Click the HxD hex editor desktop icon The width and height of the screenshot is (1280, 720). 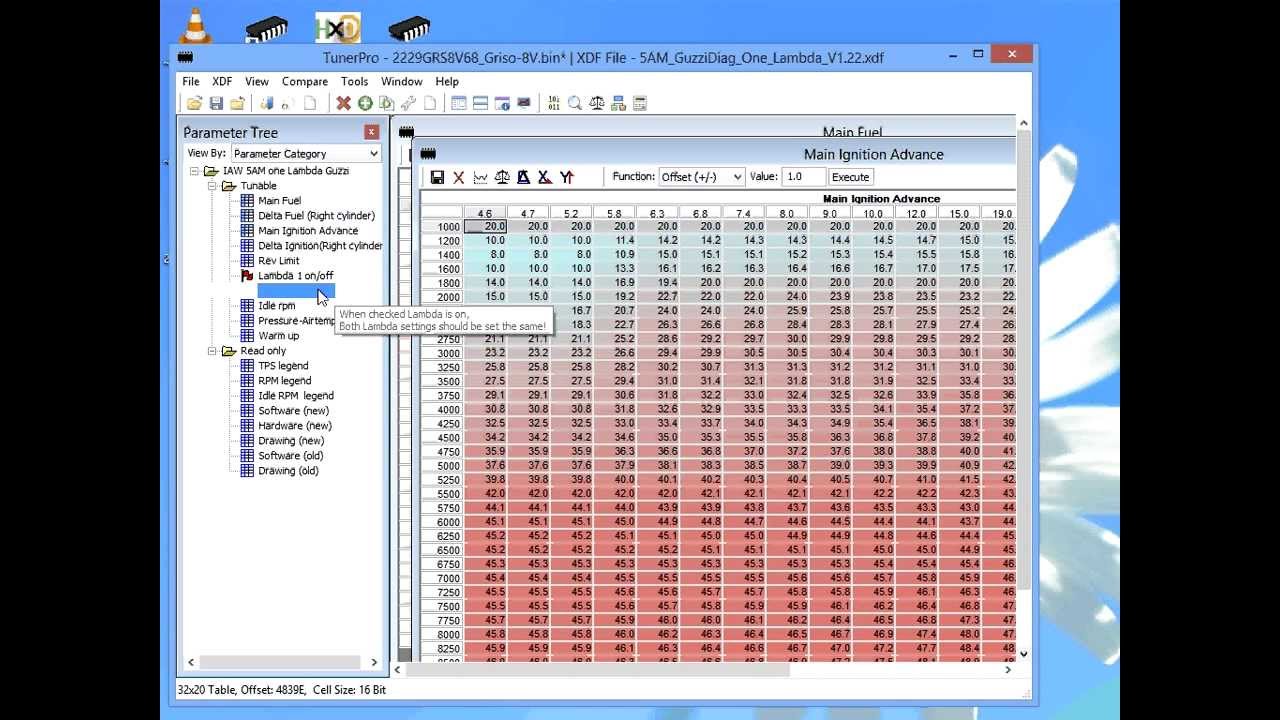[338, 28]
